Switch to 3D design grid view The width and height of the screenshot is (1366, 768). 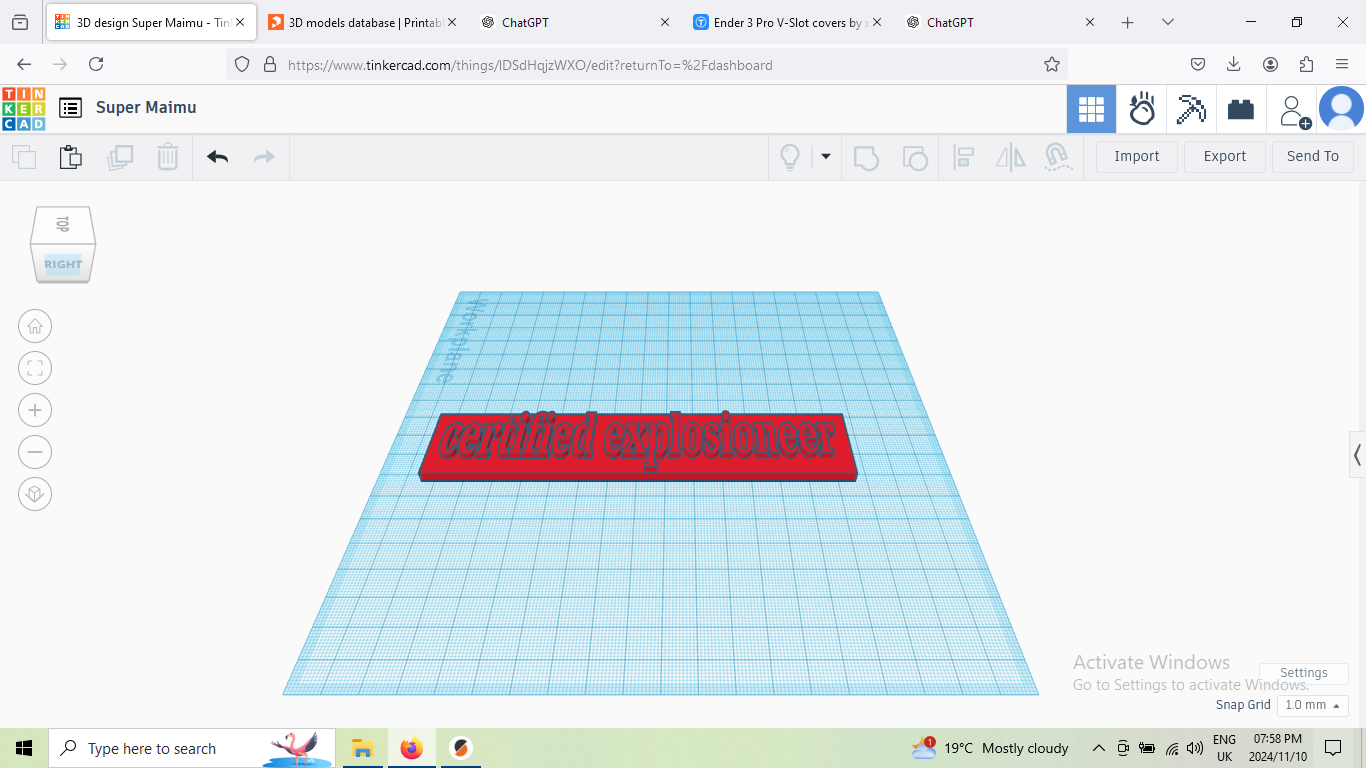click(1091, 109)
